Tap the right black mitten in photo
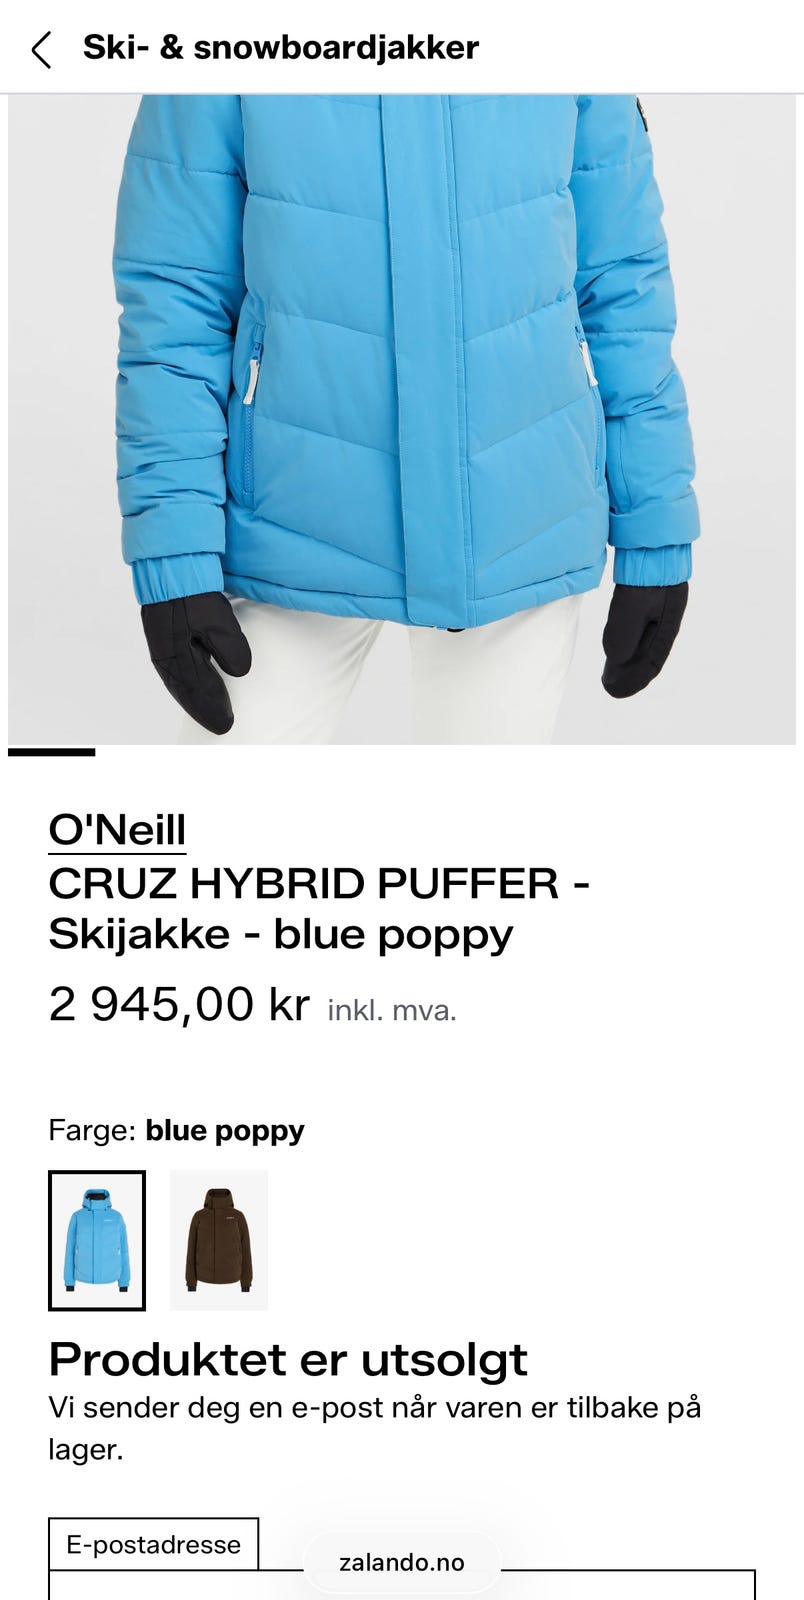804x1600 pixels. coord(644,637)
